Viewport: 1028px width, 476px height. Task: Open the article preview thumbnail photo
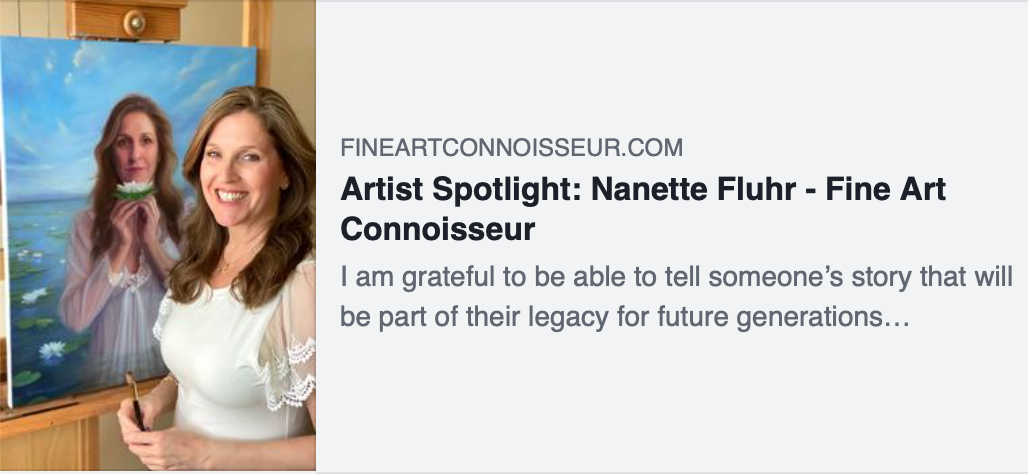point(157,236)
